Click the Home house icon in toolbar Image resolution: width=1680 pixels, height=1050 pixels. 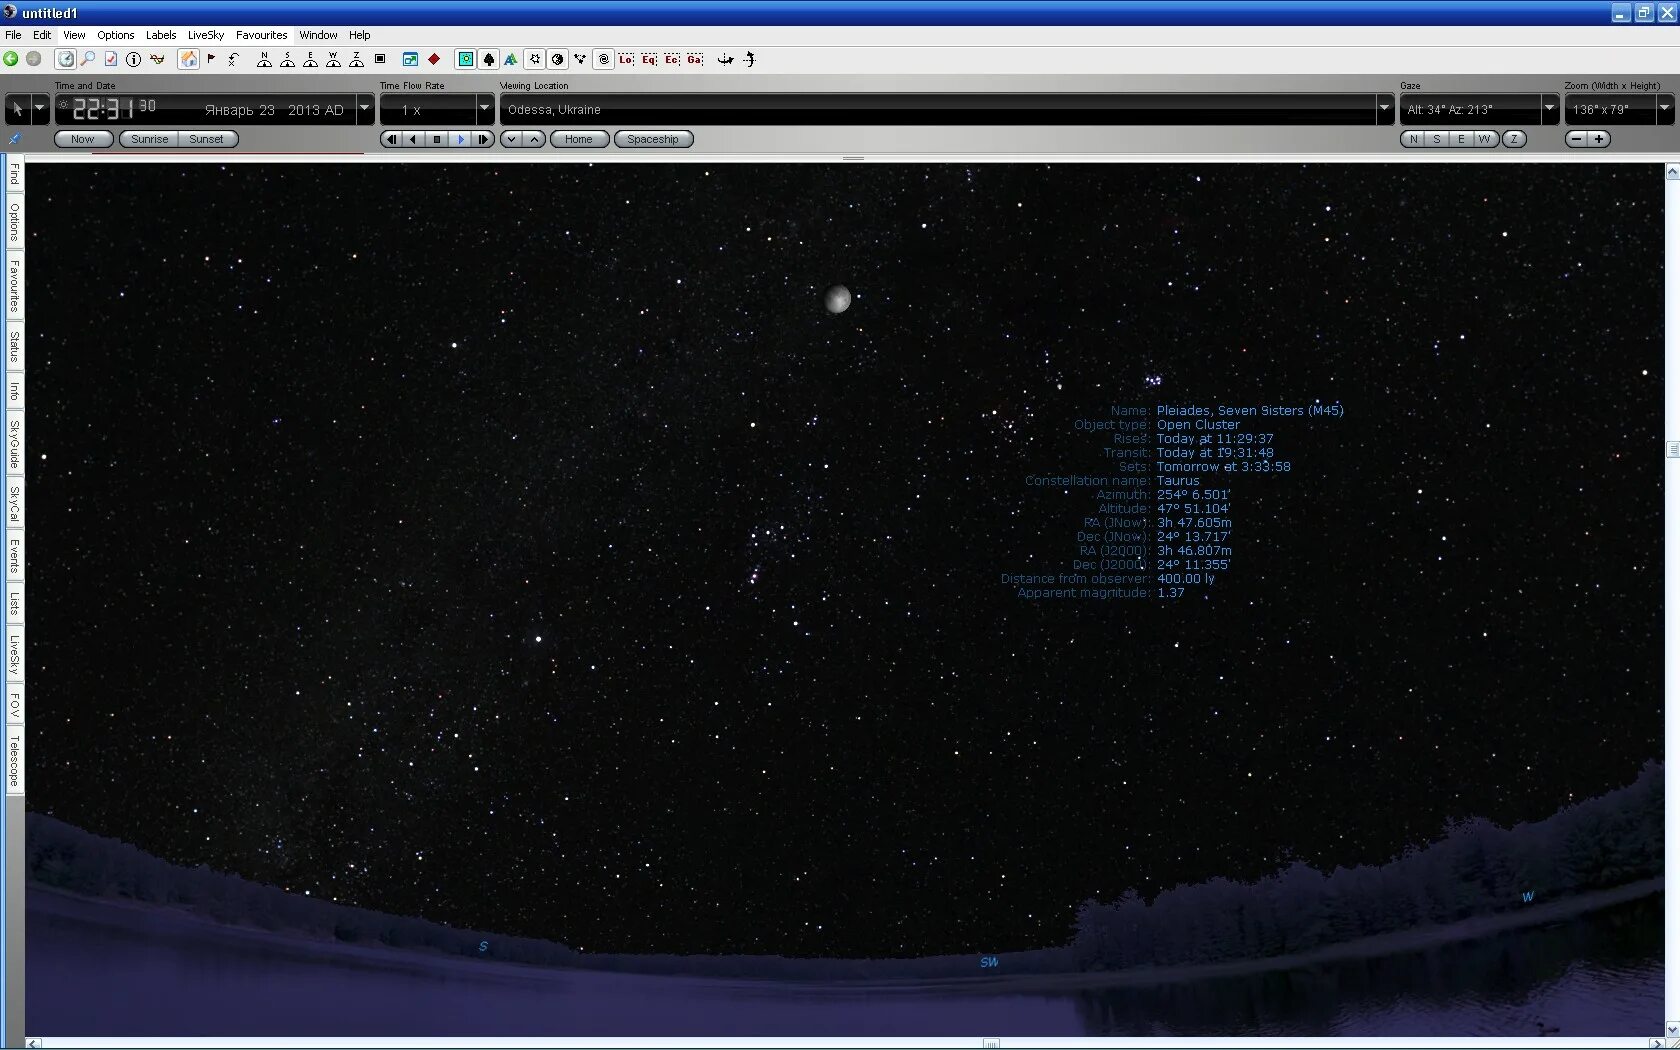(188, 59)
